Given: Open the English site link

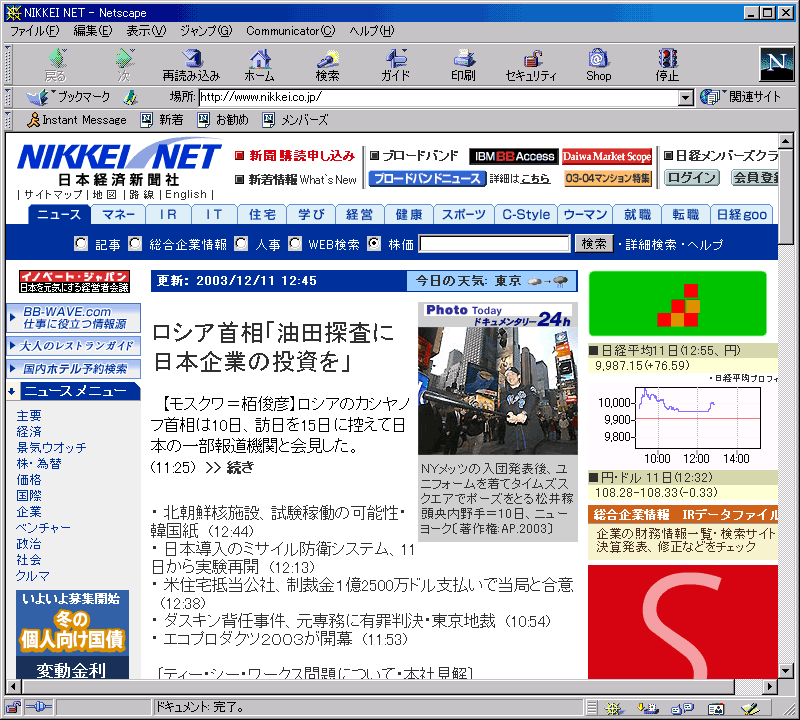Looking at the screenshot, I should click(x=186, y=194).
